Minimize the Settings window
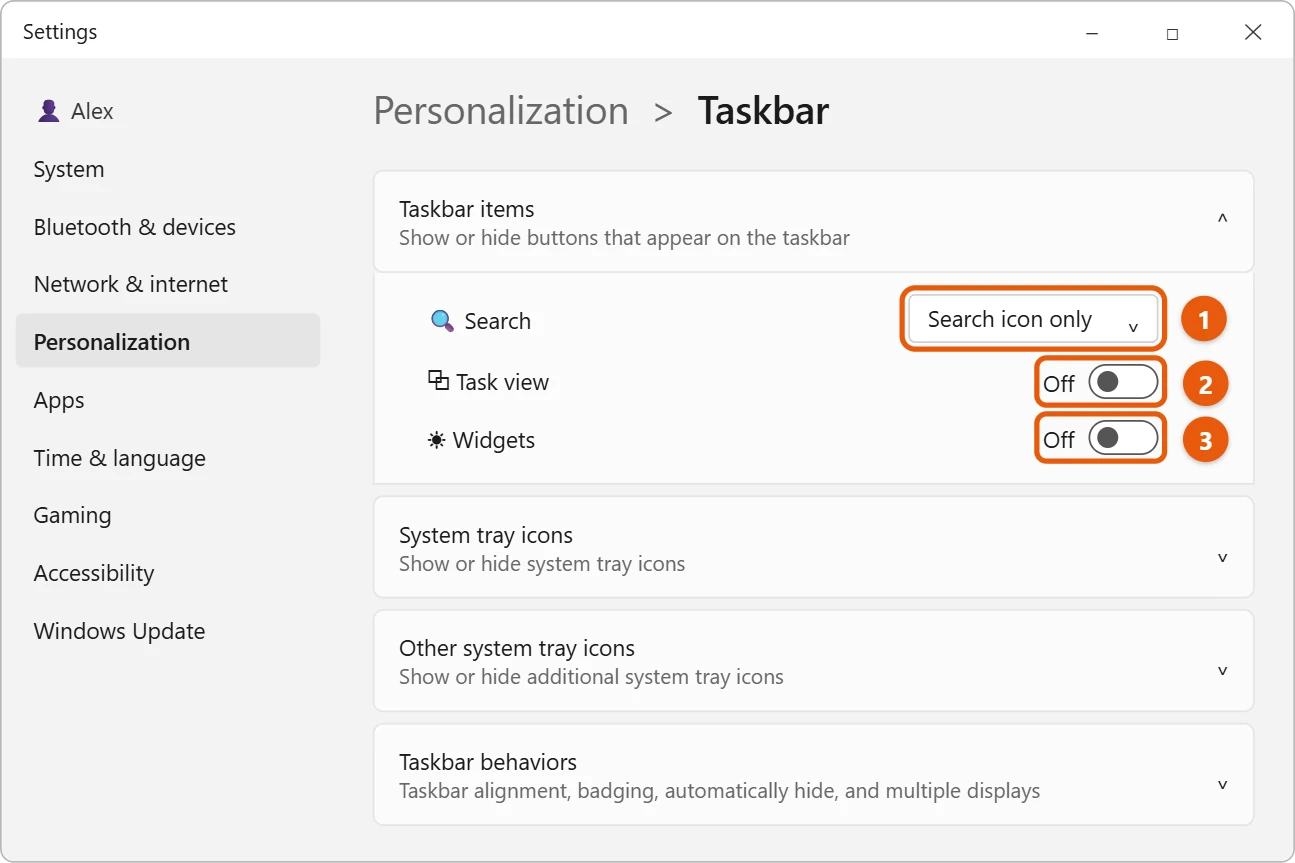The height and width of the screenshot is (863, 1295). [1091, 33]
